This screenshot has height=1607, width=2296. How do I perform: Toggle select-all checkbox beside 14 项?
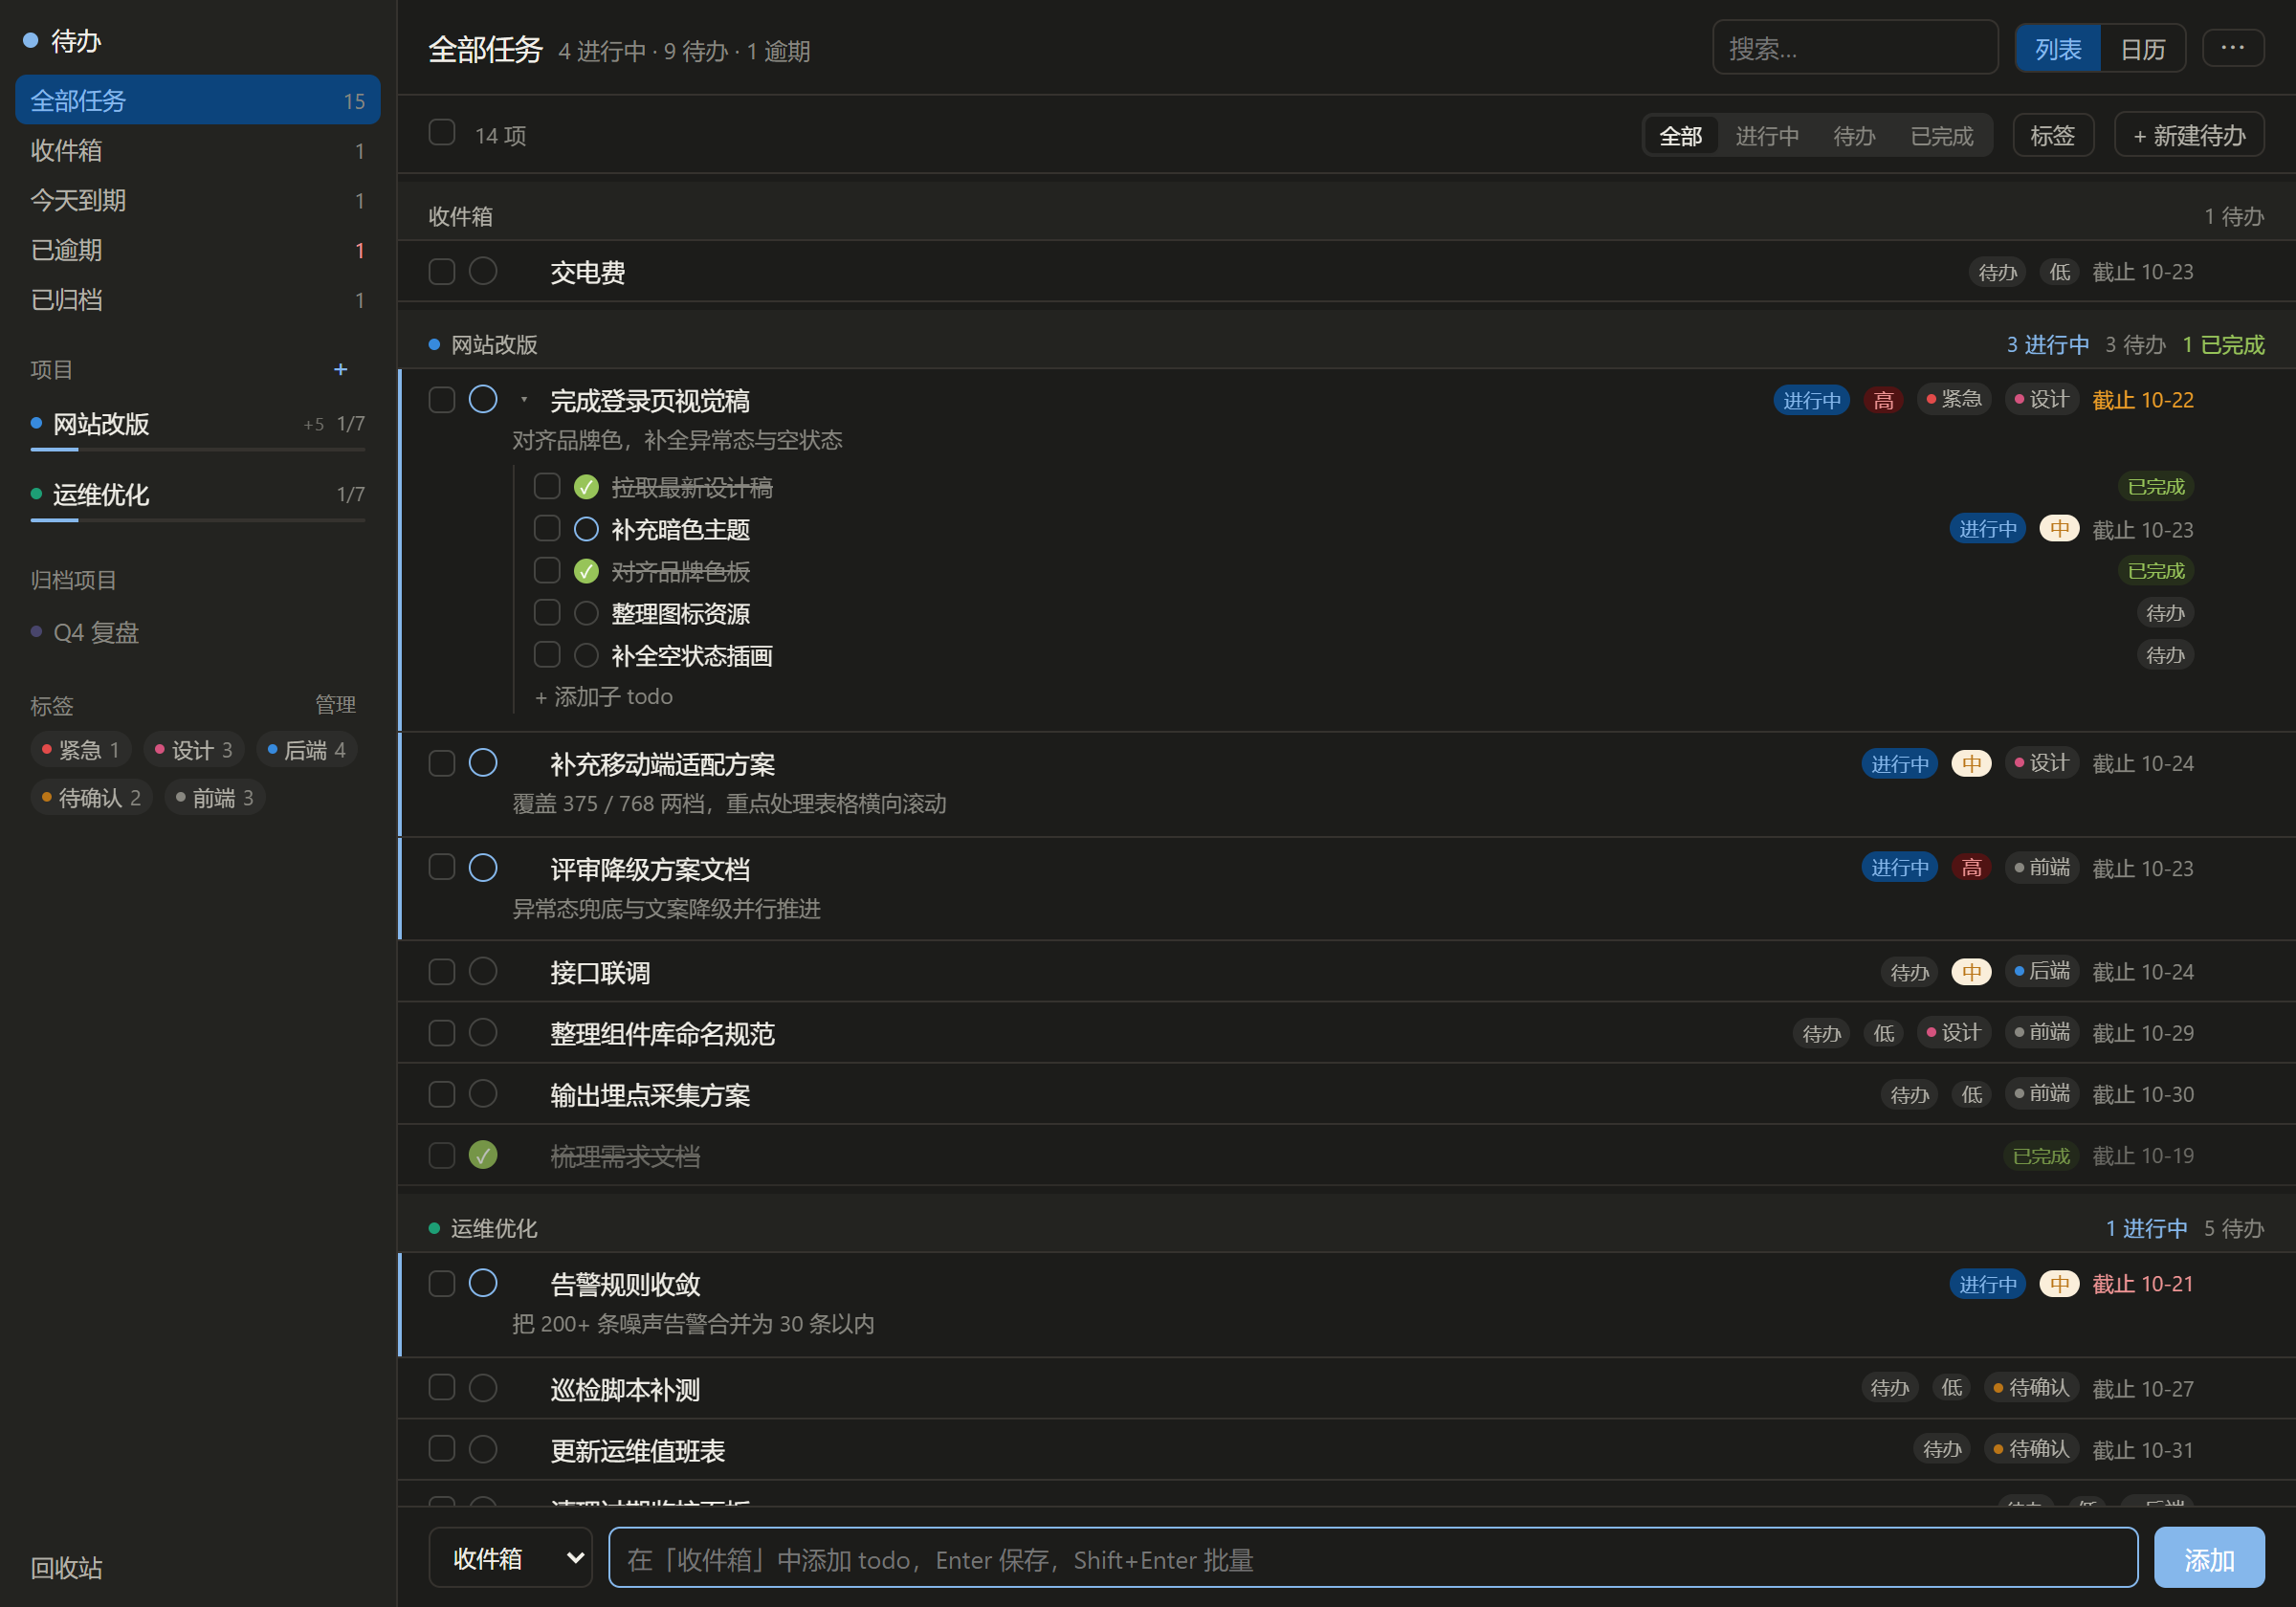click(x=442, y=133)
